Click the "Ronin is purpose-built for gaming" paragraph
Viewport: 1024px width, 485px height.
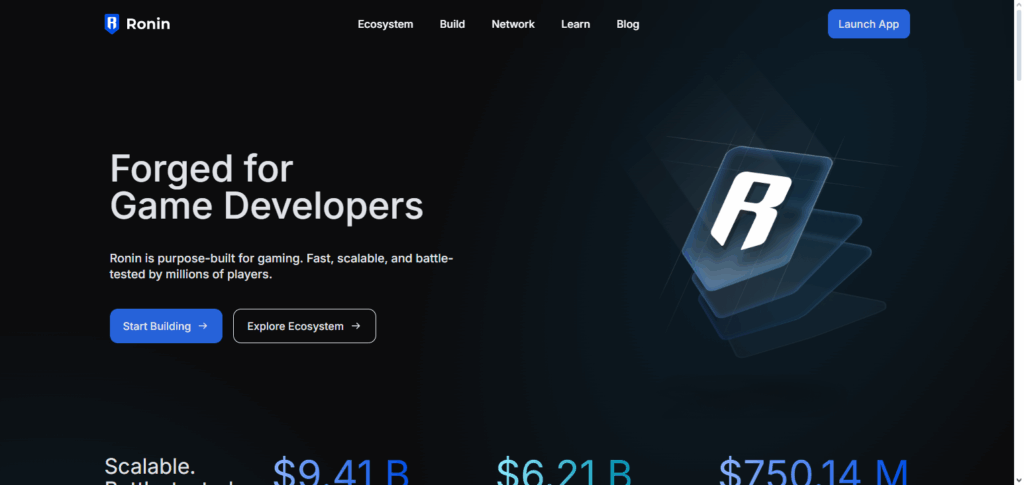pos(281,266)
